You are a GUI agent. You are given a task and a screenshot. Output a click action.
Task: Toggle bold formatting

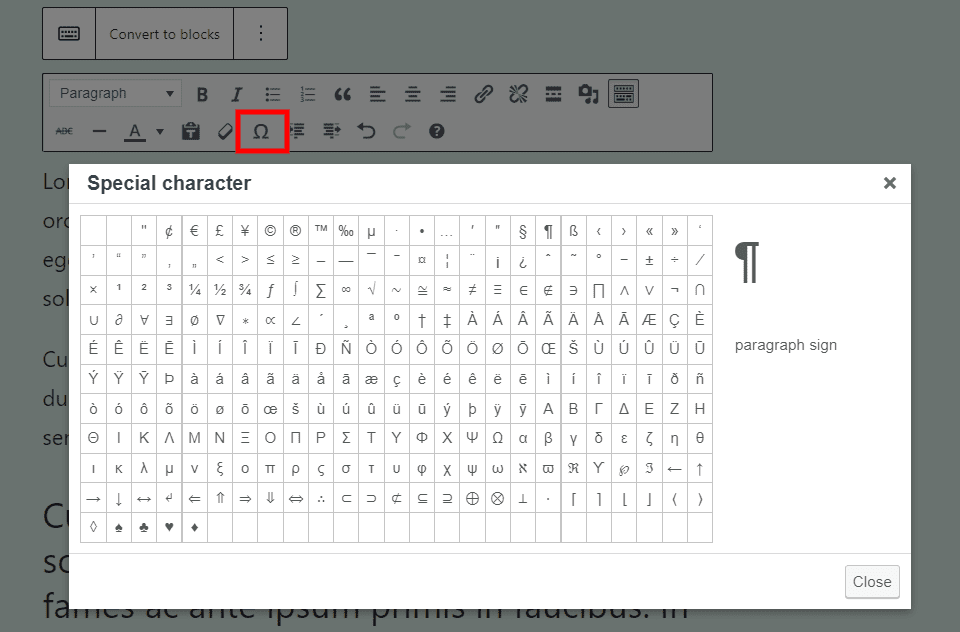coord(202,94)
